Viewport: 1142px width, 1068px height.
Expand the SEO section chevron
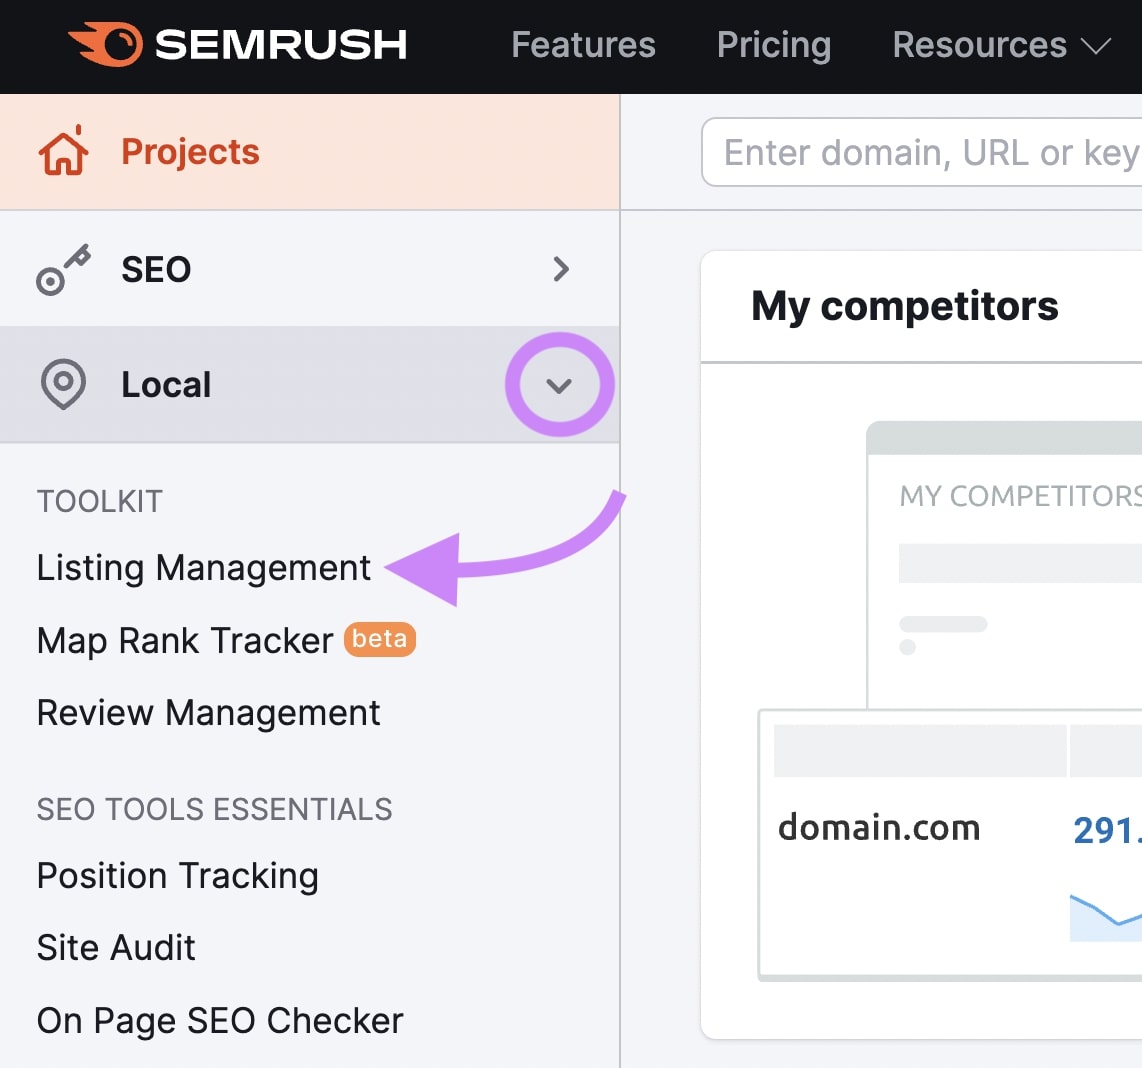pos(561,269)
